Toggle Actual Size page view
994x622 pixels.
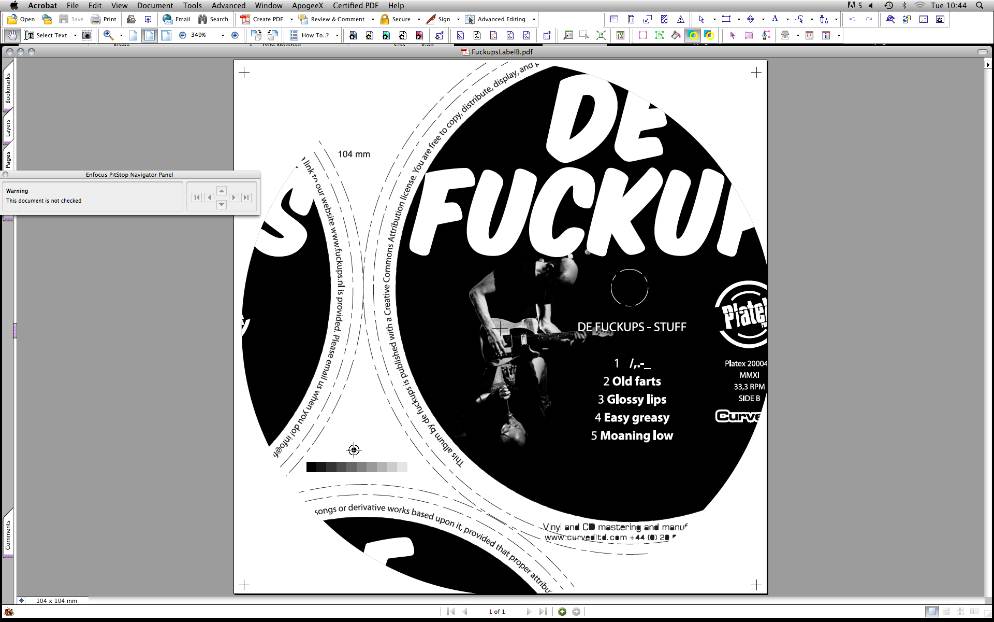(x=133, y=35)
